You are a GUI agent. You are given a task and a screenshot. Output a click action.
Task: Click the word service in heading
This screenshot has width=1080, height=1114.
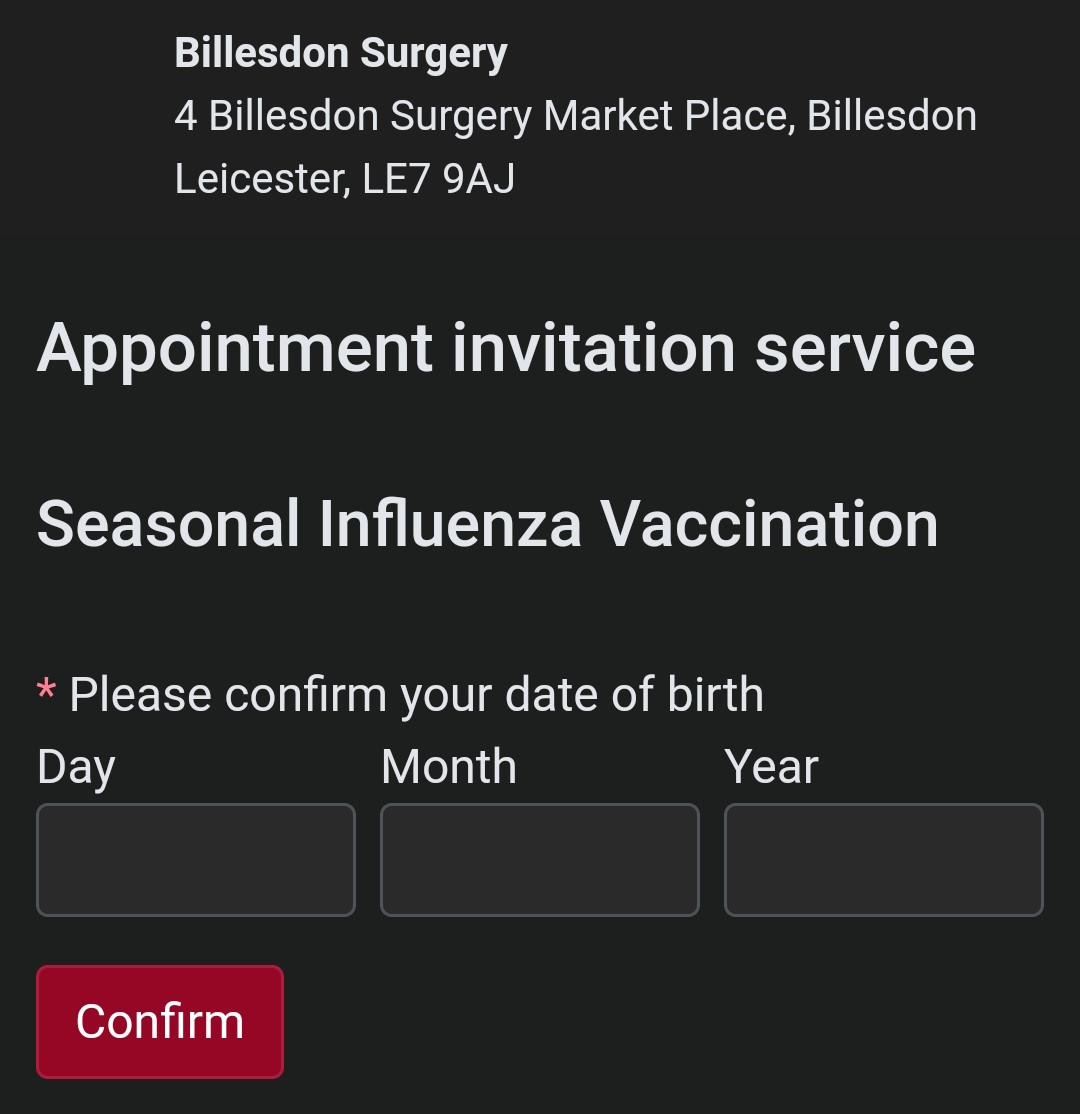coord(865,348)
